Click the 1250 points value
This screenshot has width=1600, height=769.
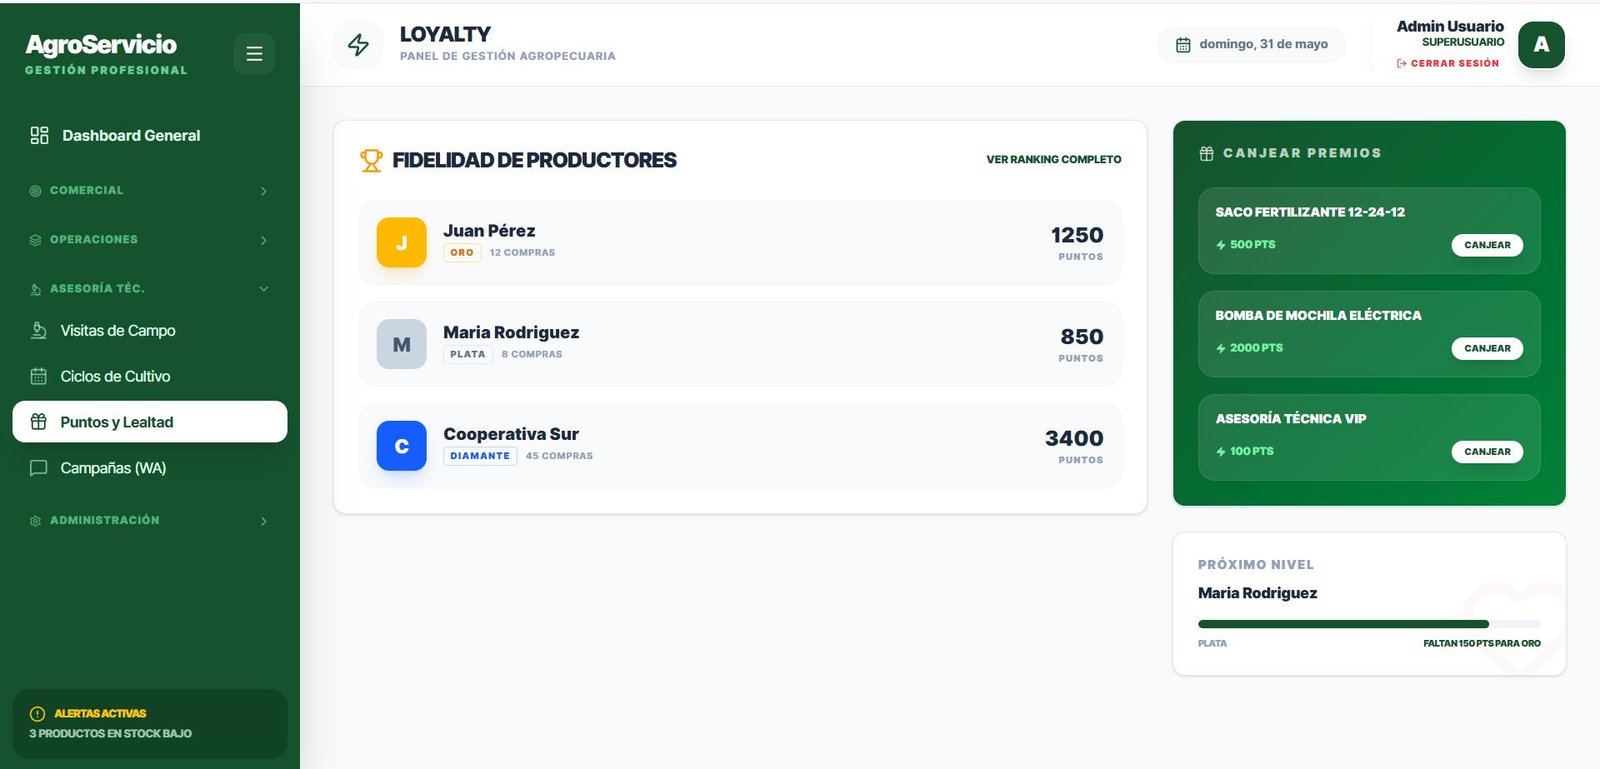point(1077,235)
